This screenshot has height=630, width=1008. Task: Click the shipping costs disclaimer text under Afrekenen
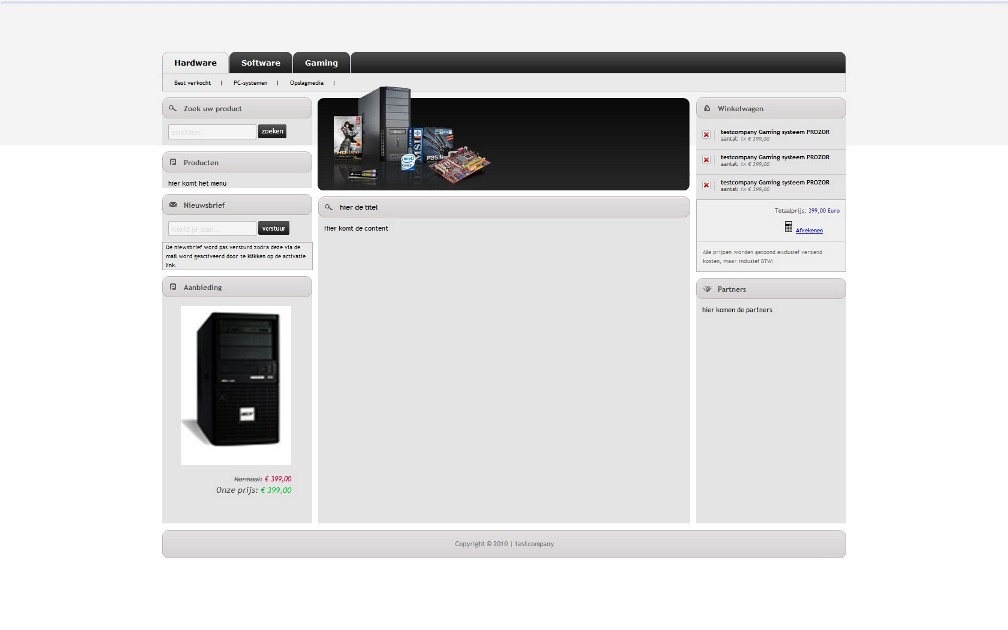coord(762,256)
